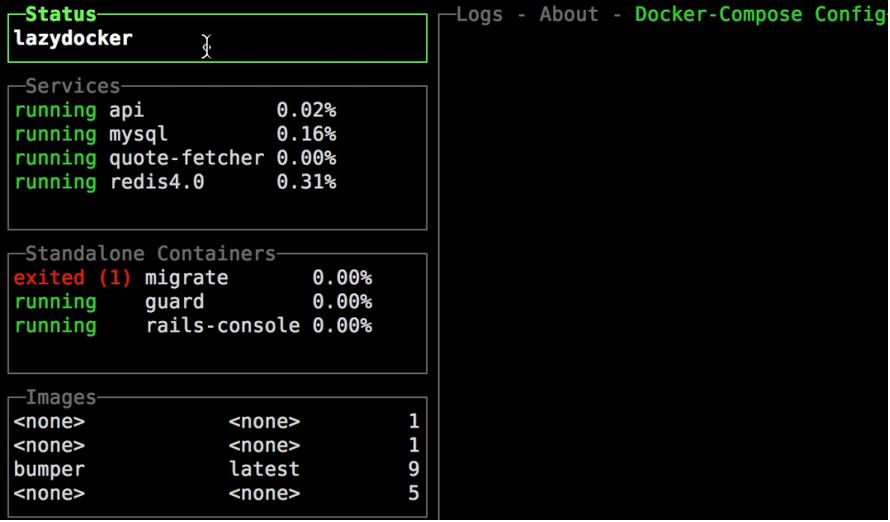Click the red exited (1) status
Screen dimensions: 890x522
73,278
